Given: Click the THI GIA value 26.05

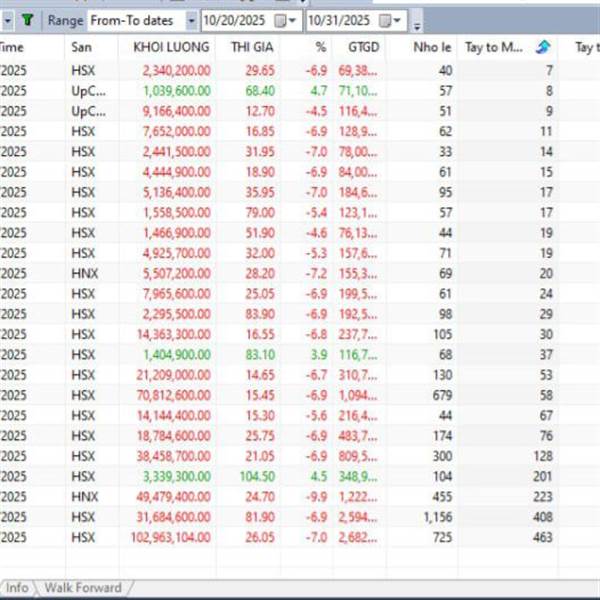Looking at the screenshot, I should (x=260, y=537).
